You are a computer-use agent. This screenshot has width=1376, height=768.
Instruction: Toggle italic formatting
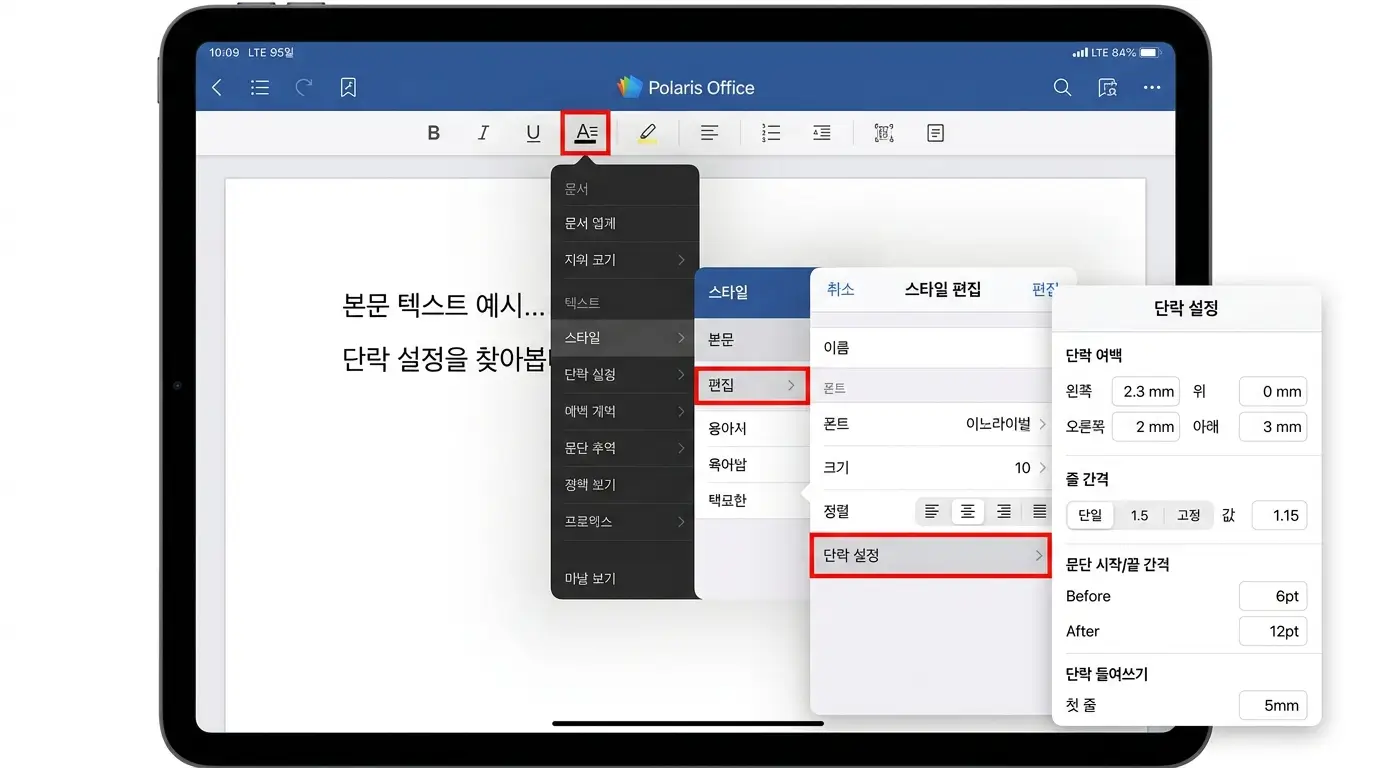click(483, 133)
